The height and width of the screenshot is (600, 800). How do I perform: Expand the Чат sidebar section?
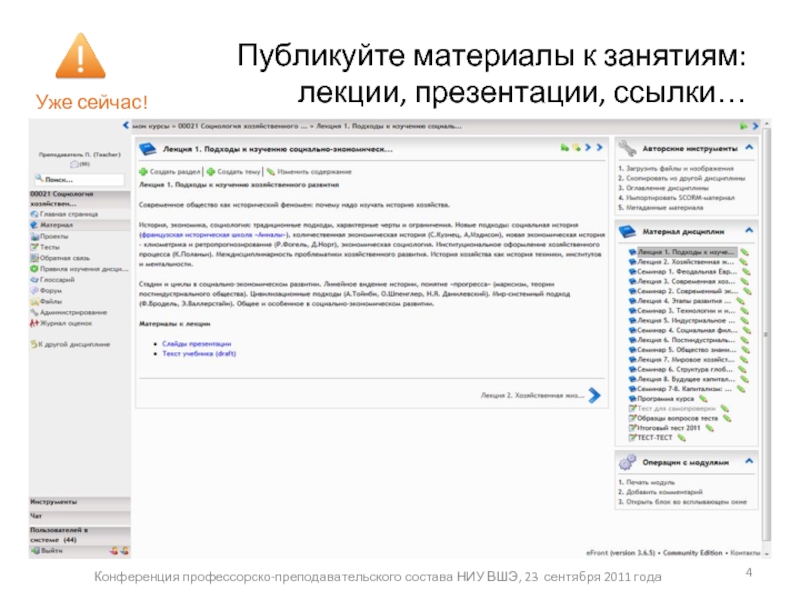click(x=80, y=516)
